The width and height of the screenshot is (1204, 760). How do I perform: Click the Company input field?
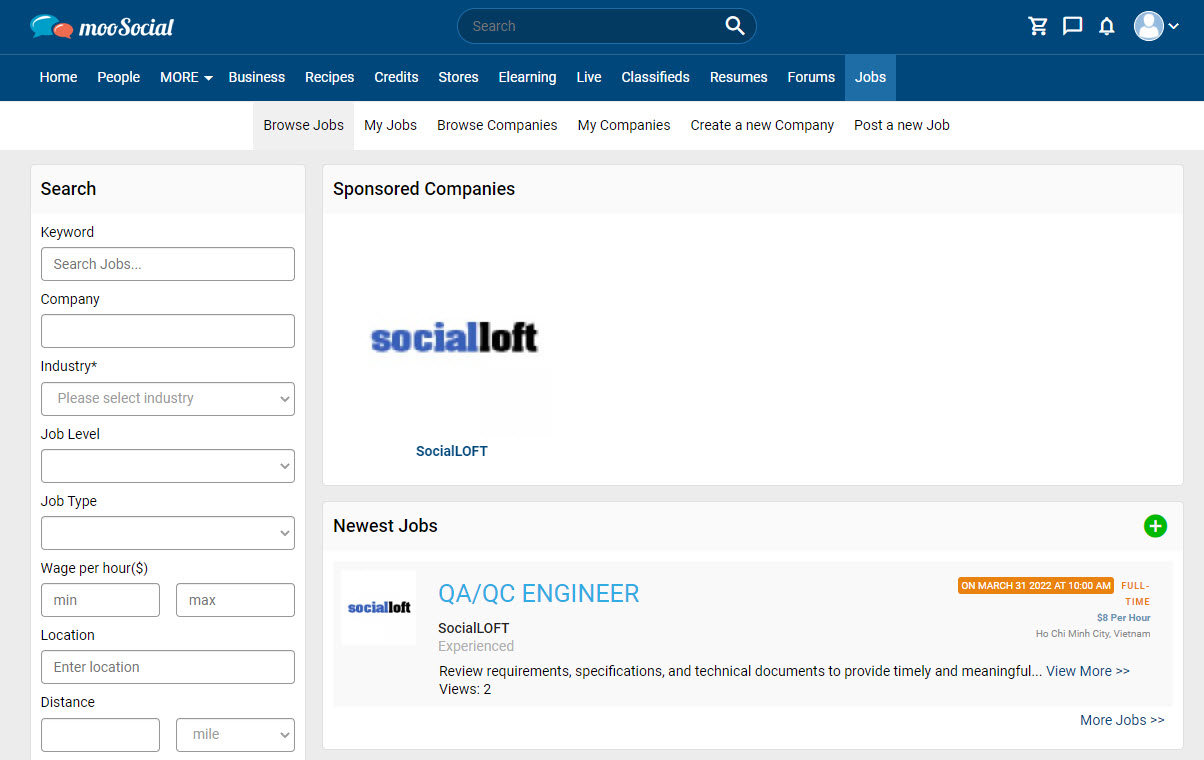pyautogui.click(x=168, y=331)
